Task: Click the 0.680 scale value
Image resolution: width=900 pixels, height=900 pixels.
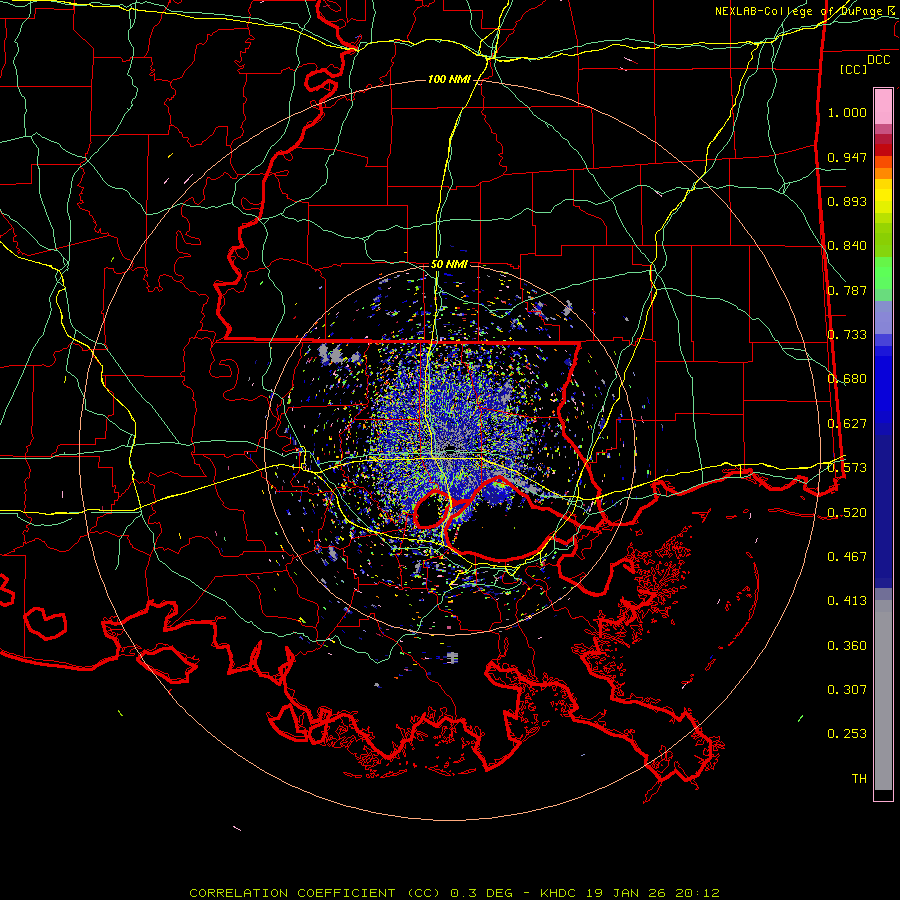Action: [847, 379]
